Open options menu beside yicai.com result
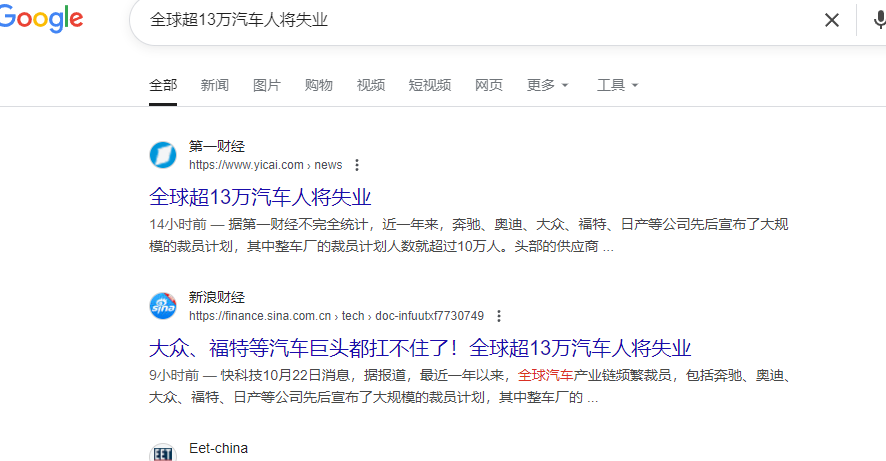 [357, 165]
